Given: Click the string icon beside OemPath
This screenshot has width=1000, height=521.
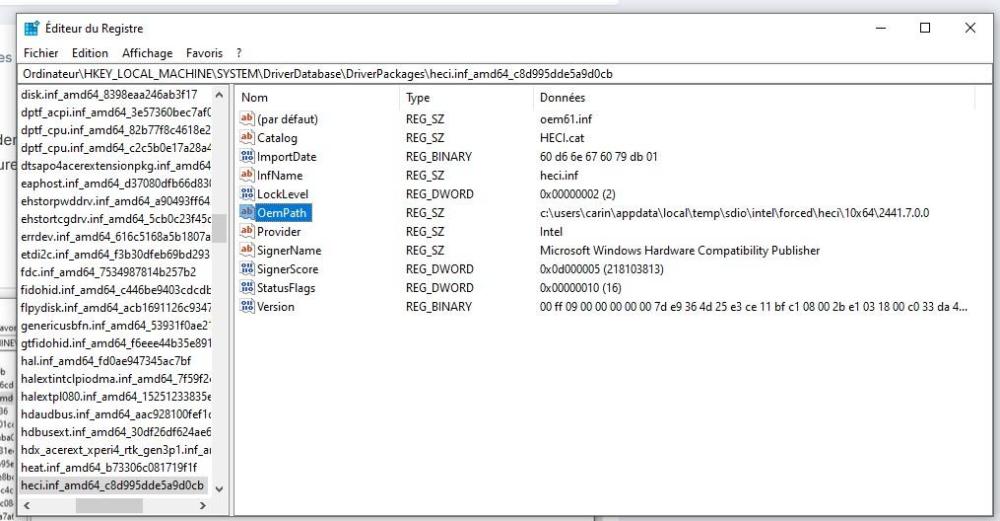Looking at the screenshot, I should click(x=247, y=212).
